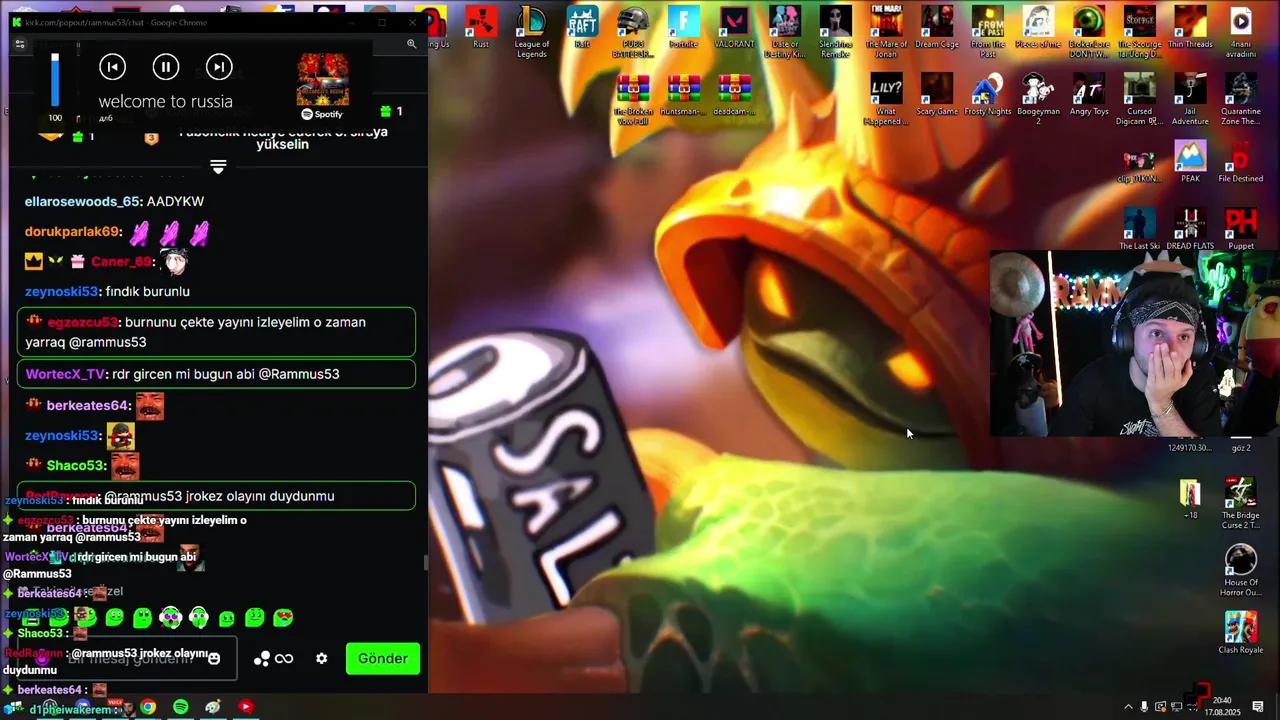Click the welcome to russia album art

[322, 80]
